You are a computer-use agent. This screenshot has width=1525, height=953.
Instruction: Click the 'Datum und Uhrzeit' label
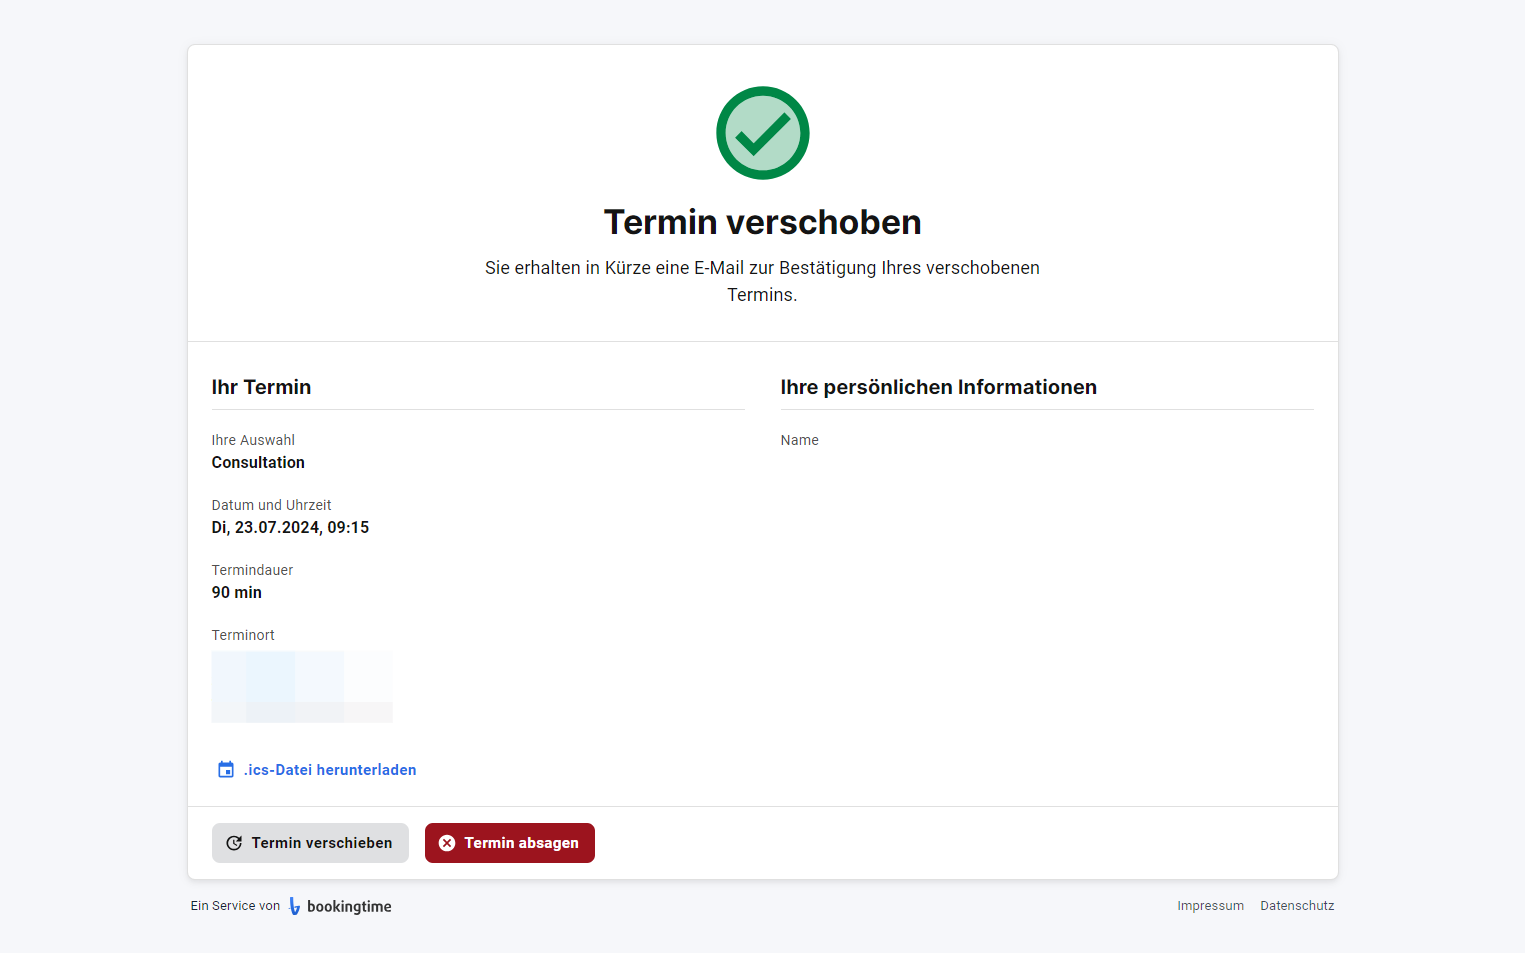pyautogui.click(x=271, y=505)
